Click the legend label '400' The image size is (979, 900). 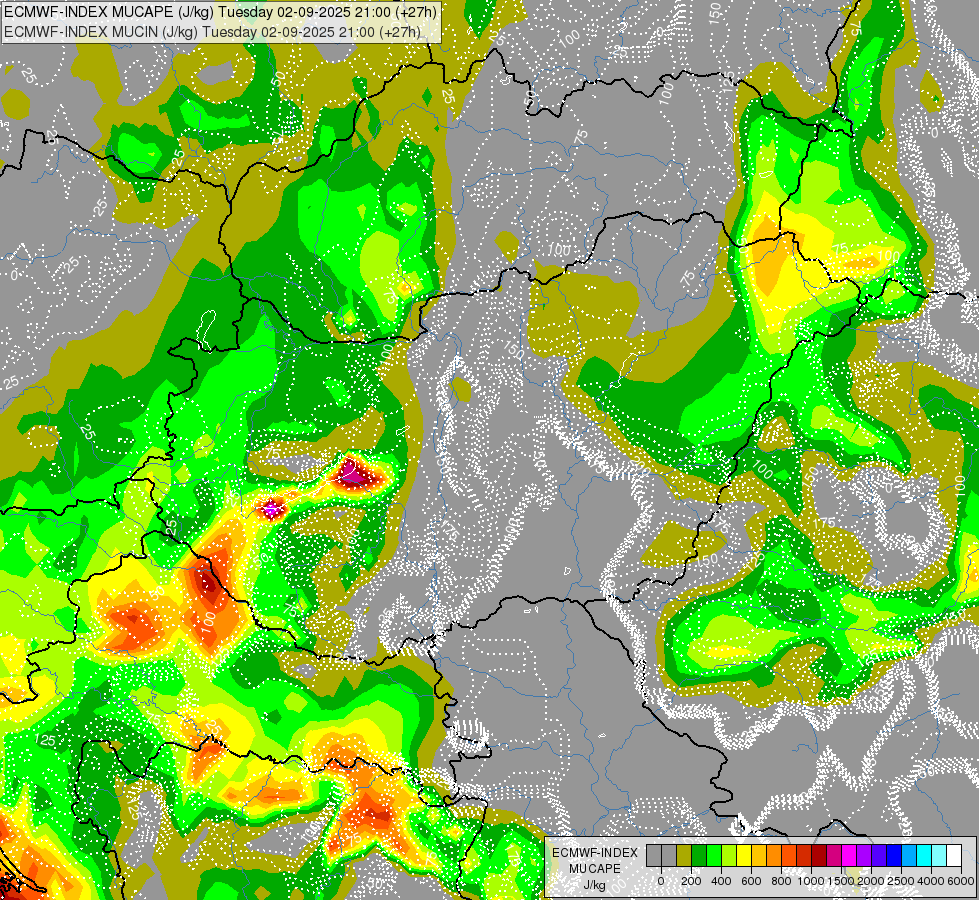point(721,881)
